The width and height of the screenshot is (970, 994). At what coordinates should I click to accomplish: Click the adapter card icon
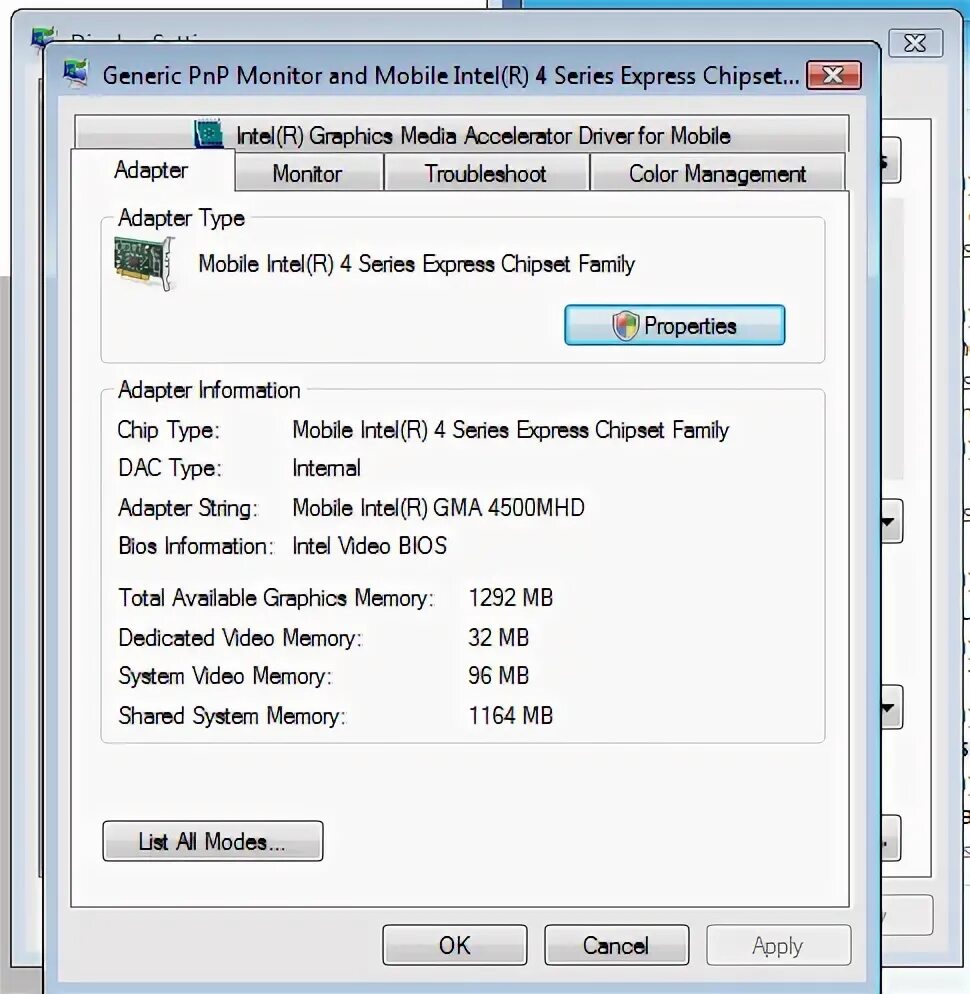point(145,263)
